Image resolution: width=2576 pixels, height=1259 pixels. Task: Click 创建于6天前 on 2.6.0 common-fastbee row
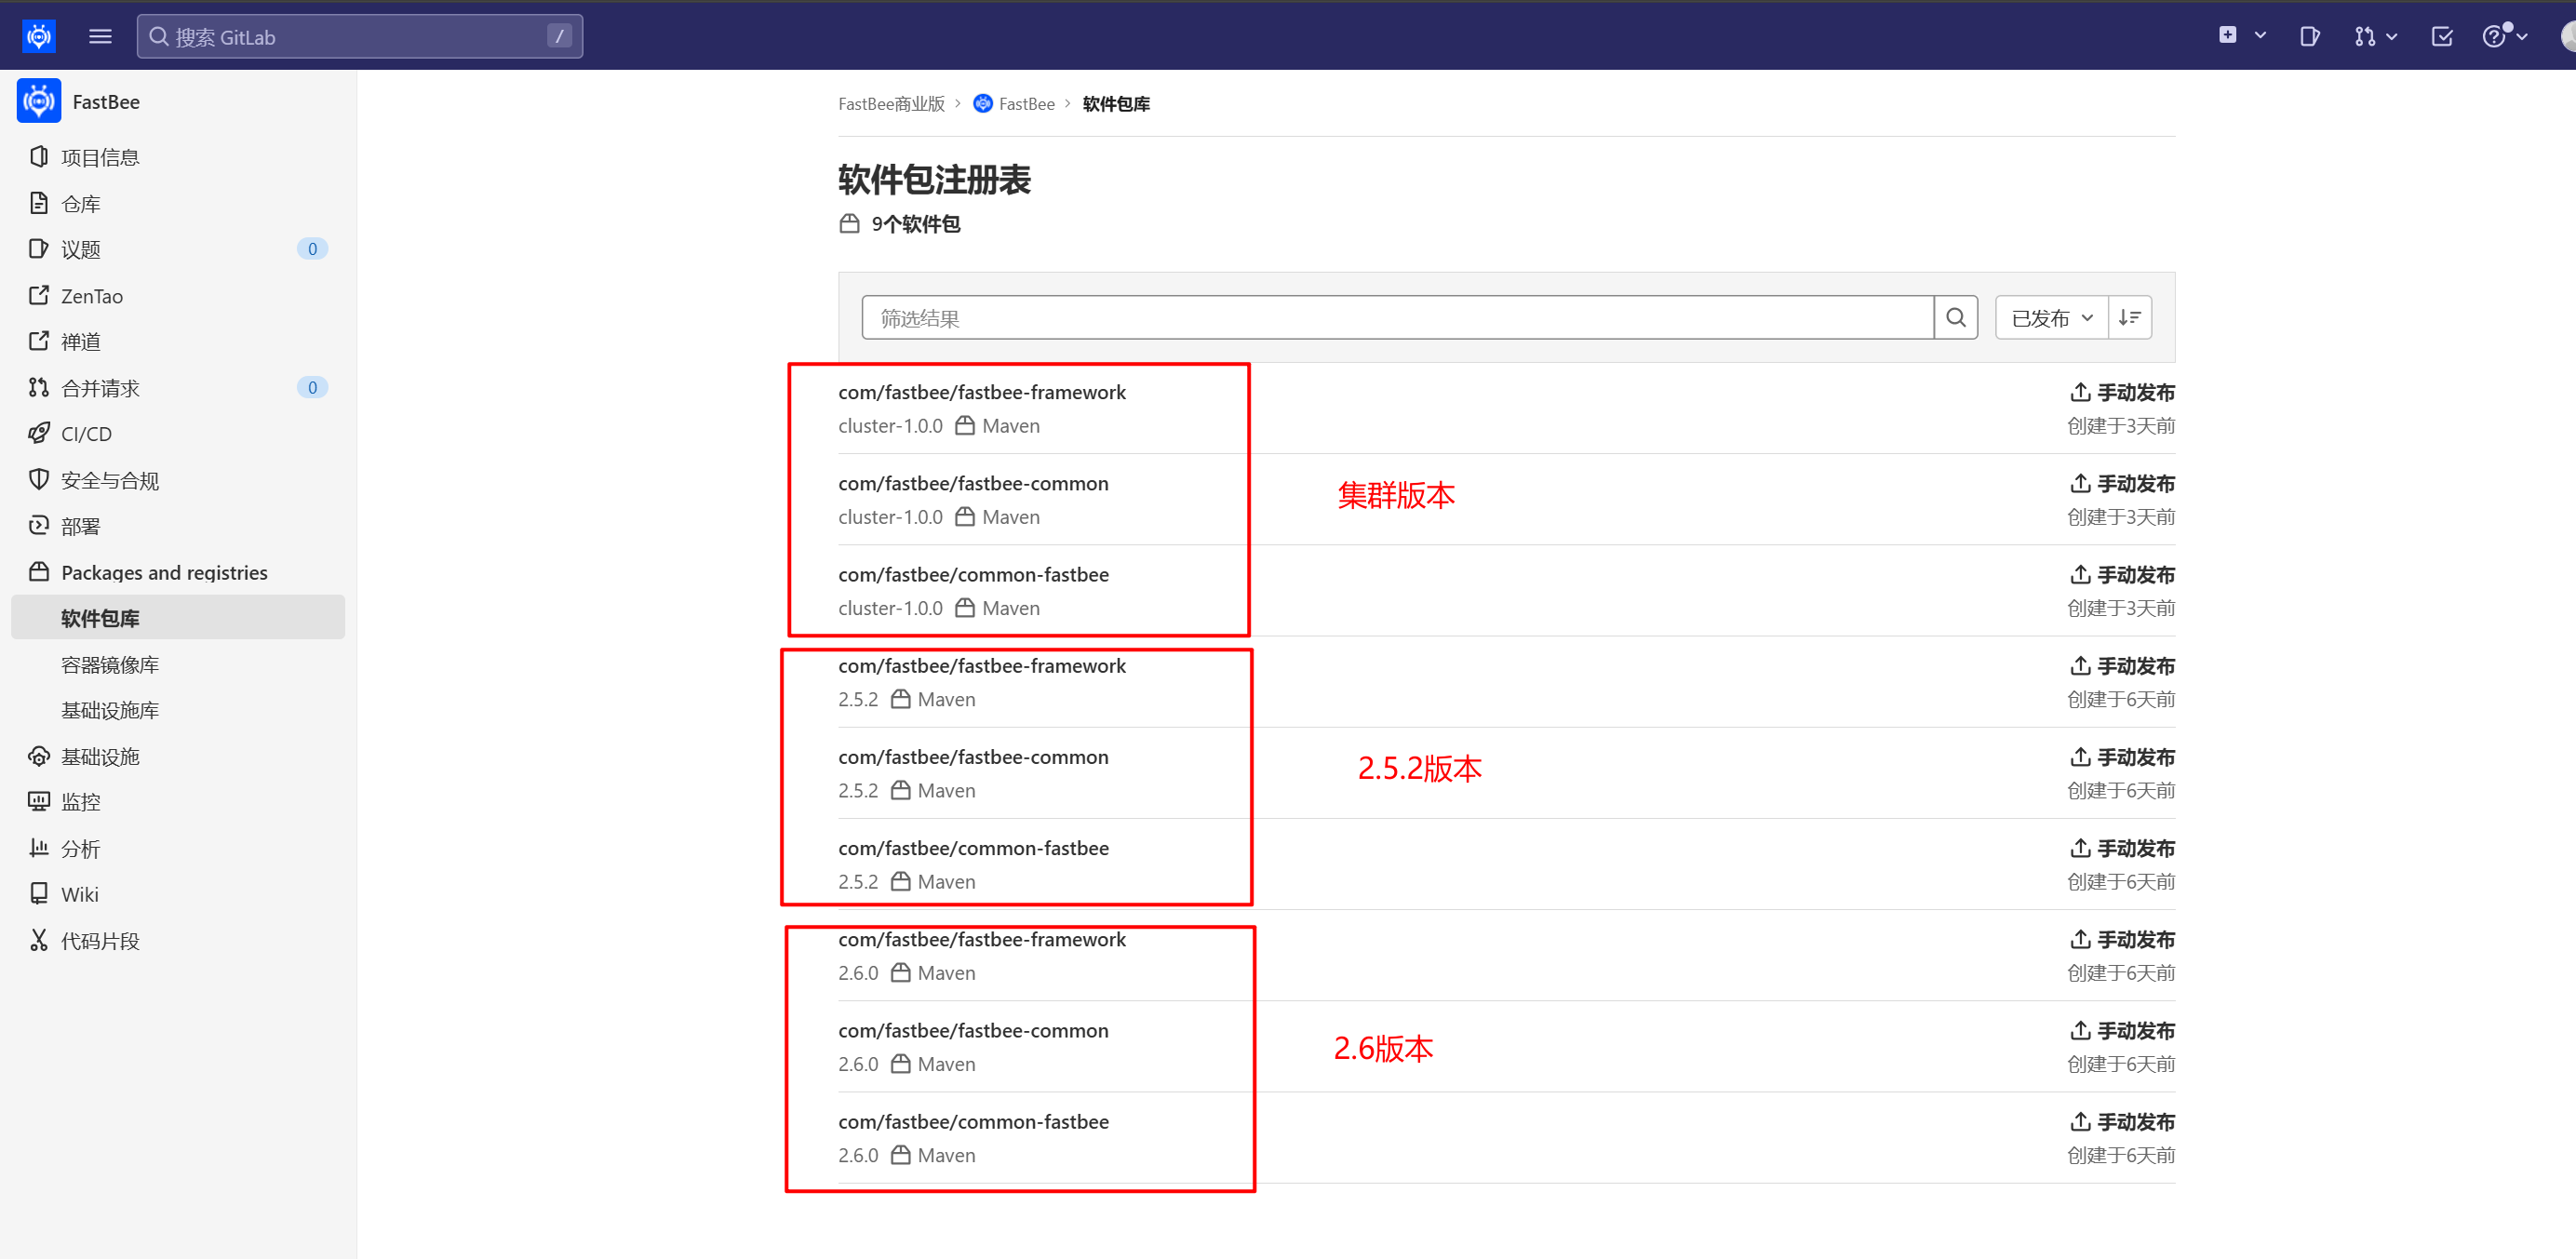tap(2121, 1155)
